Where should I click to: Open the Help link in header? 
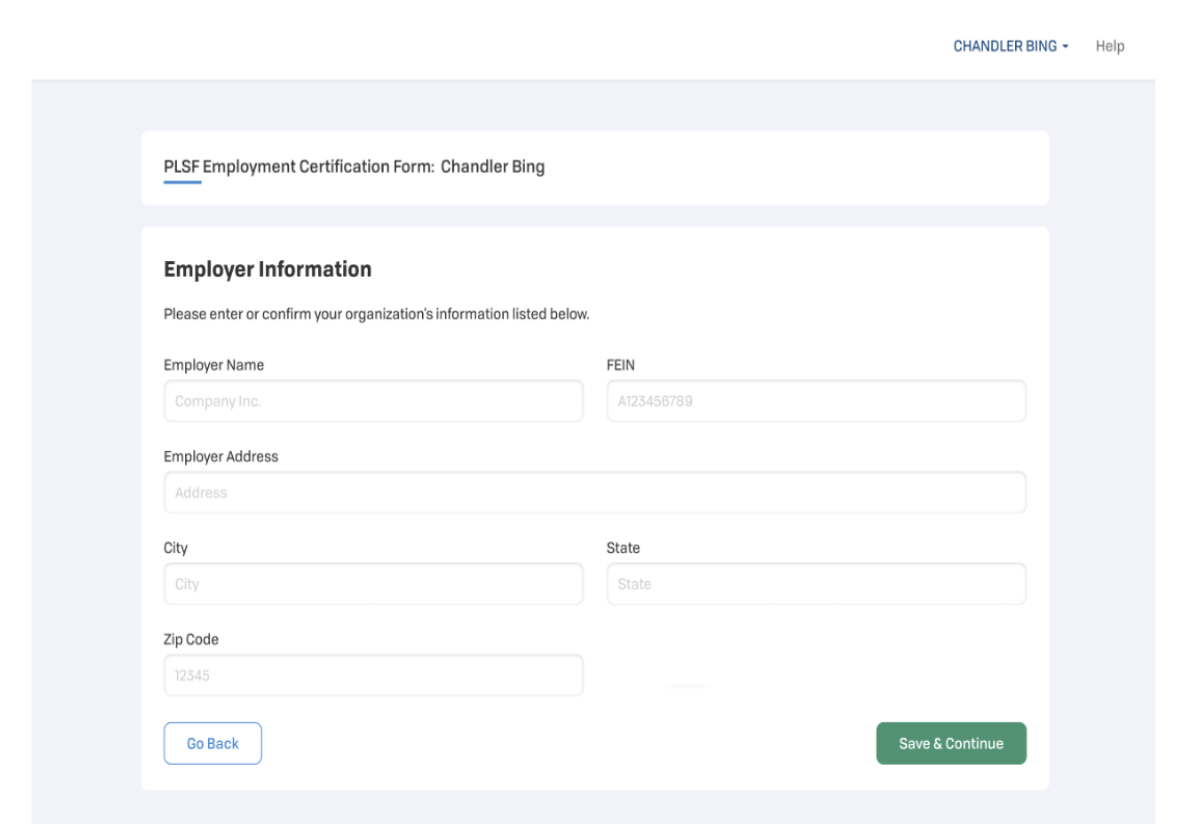point(1110,46)
